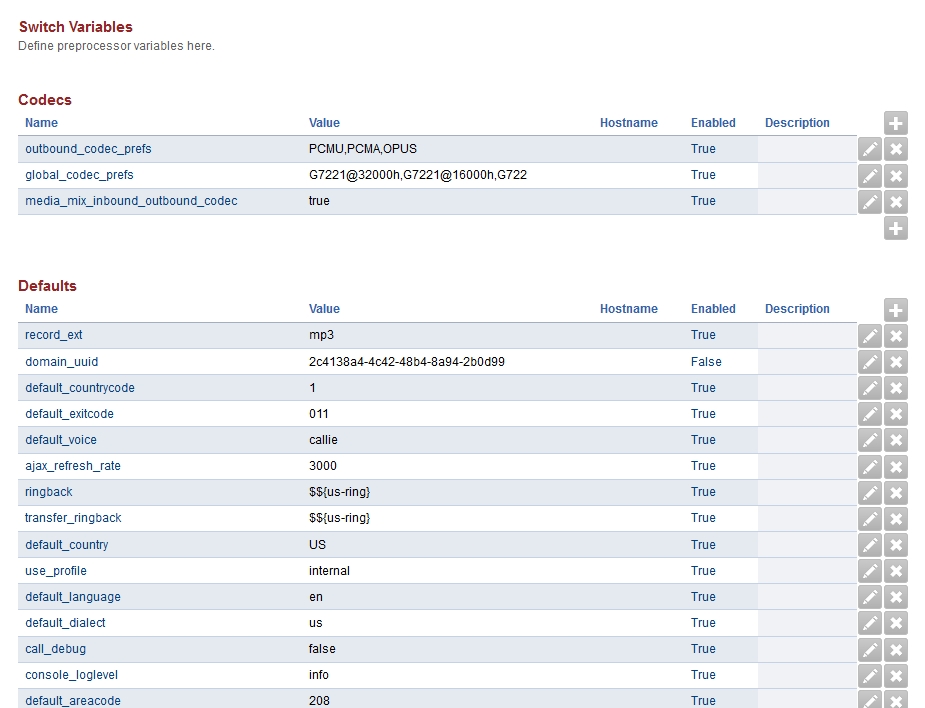925x708 pixels.
Task: Edit the record_ext variable with pencil icon
Action: coord(870,336)
